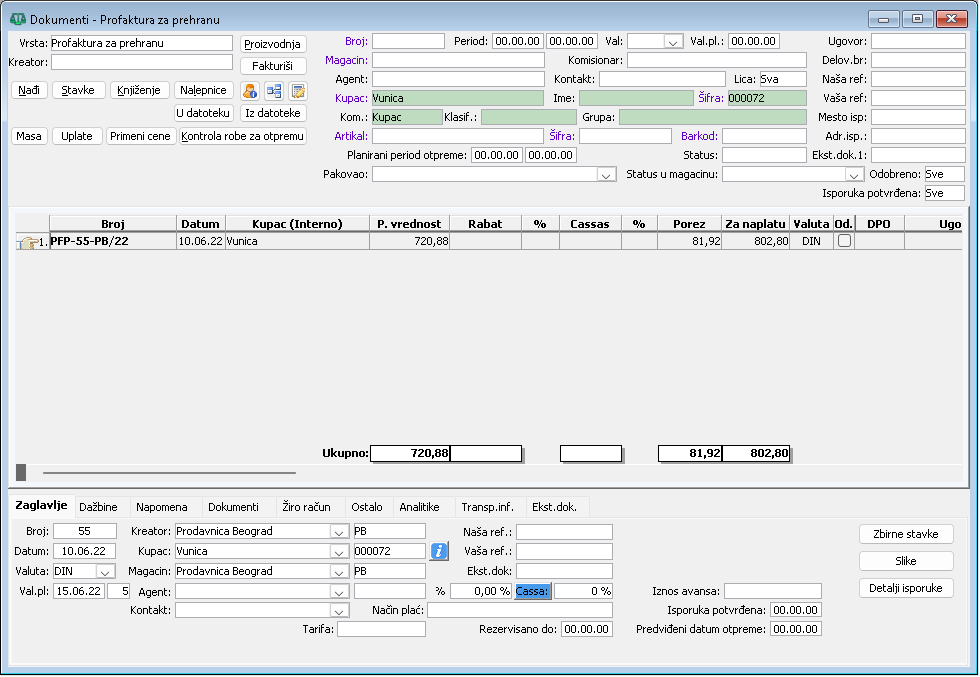
Task: Click the Fakturiši button
Action: point(273,66)
